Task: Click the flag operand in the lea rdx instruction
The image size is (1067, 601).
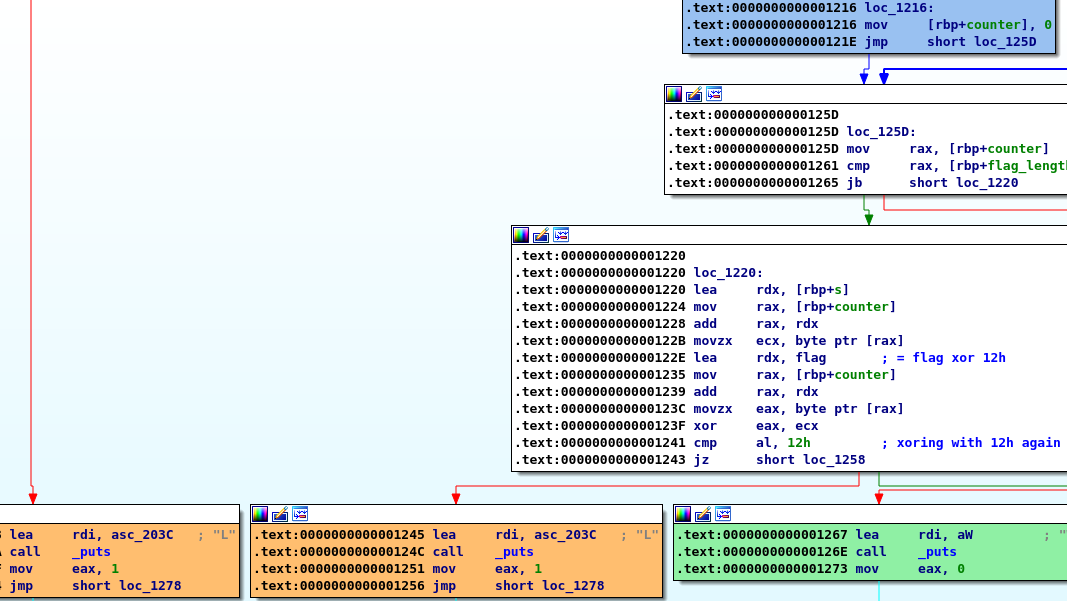Action: (811, 358)
